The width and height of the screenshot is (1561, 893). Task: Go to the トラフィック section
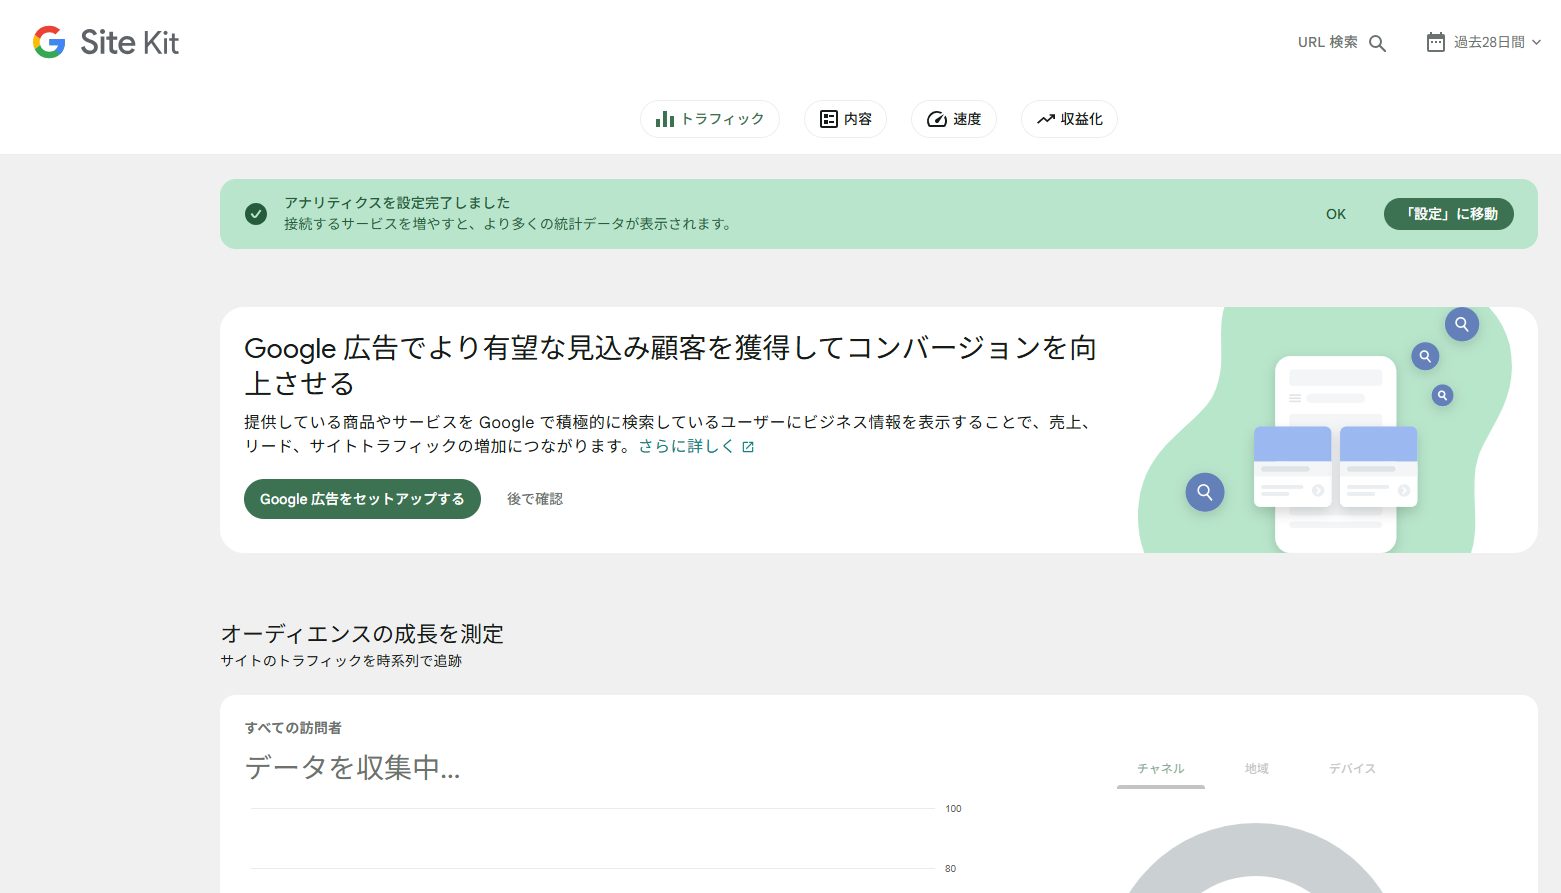710,119
